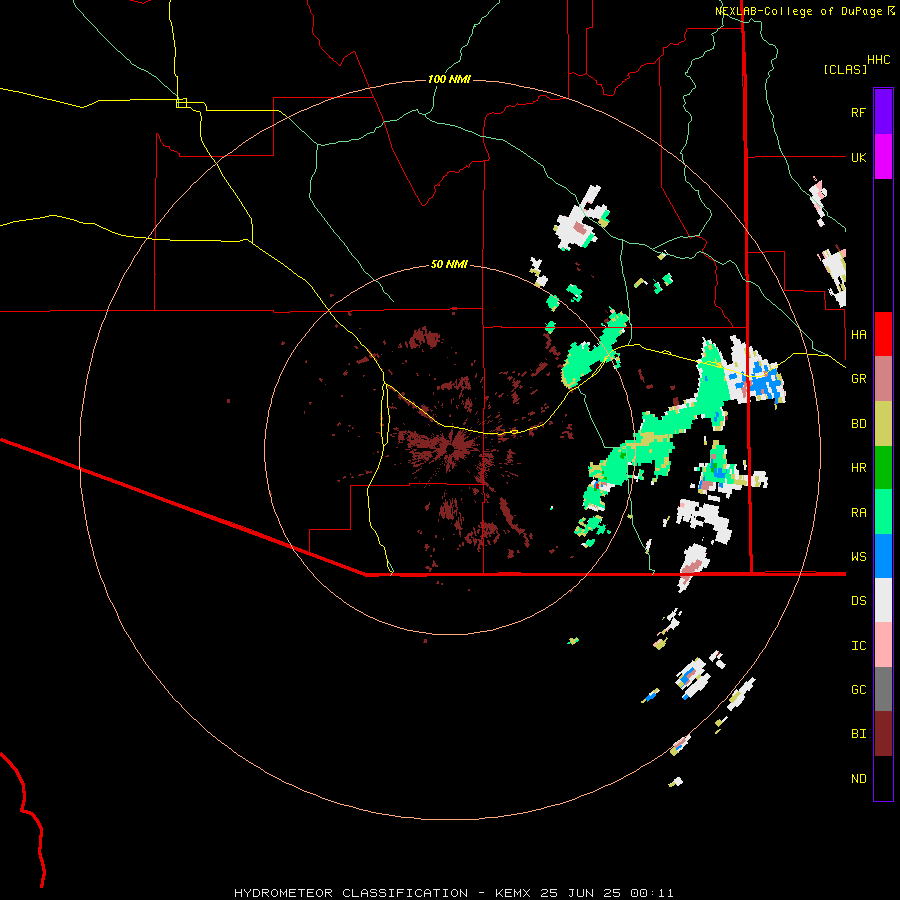Click the BD legend label
The image size is (900, 900).
click(x=858, y=424)
